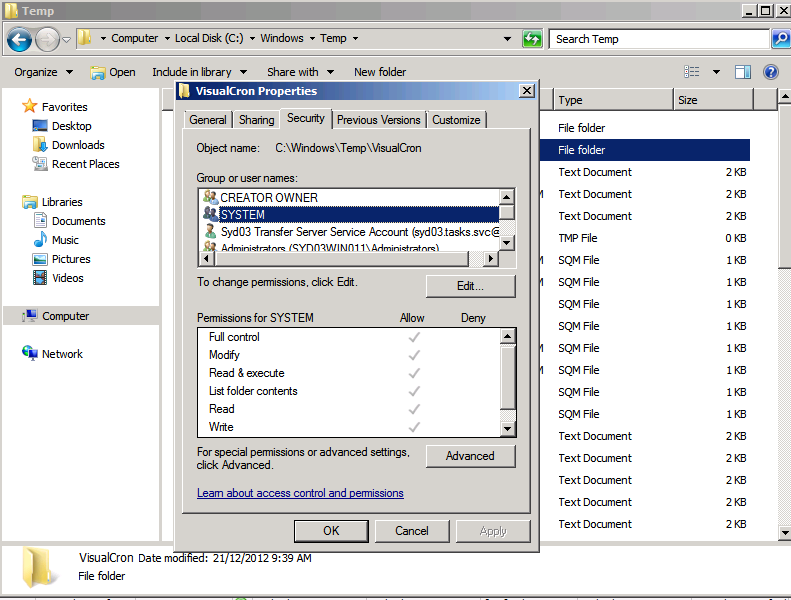
Task: Select CREATOR OWNER in user list
Action: (268, 198)
